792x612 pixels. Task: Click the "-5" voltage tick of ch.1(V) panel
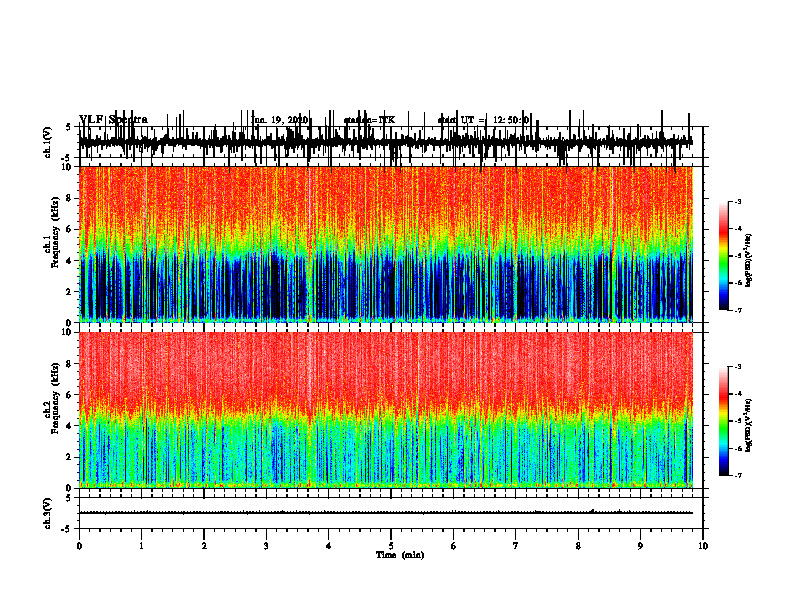pyautogui.click(x=67, y=158)
